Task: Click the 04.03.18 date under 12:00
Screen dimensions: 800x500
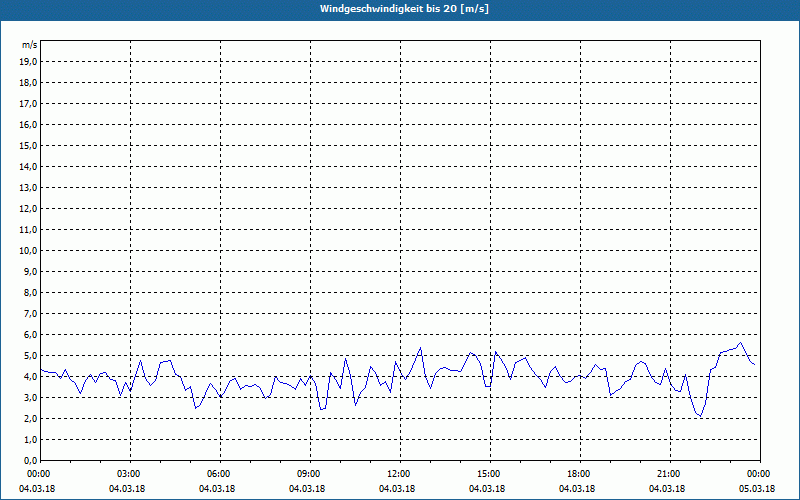Action: pos(397,489)
